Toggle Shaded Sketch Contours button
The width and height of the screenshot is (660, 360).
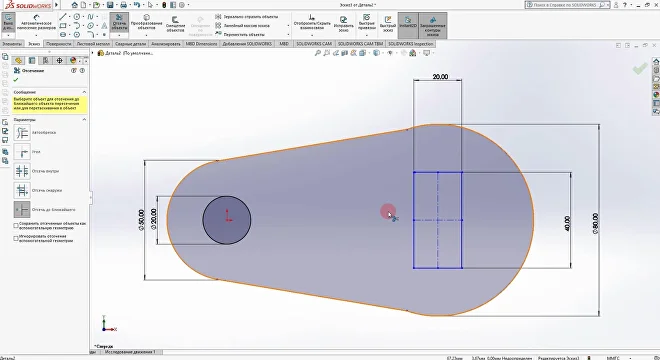click(432, 25)
